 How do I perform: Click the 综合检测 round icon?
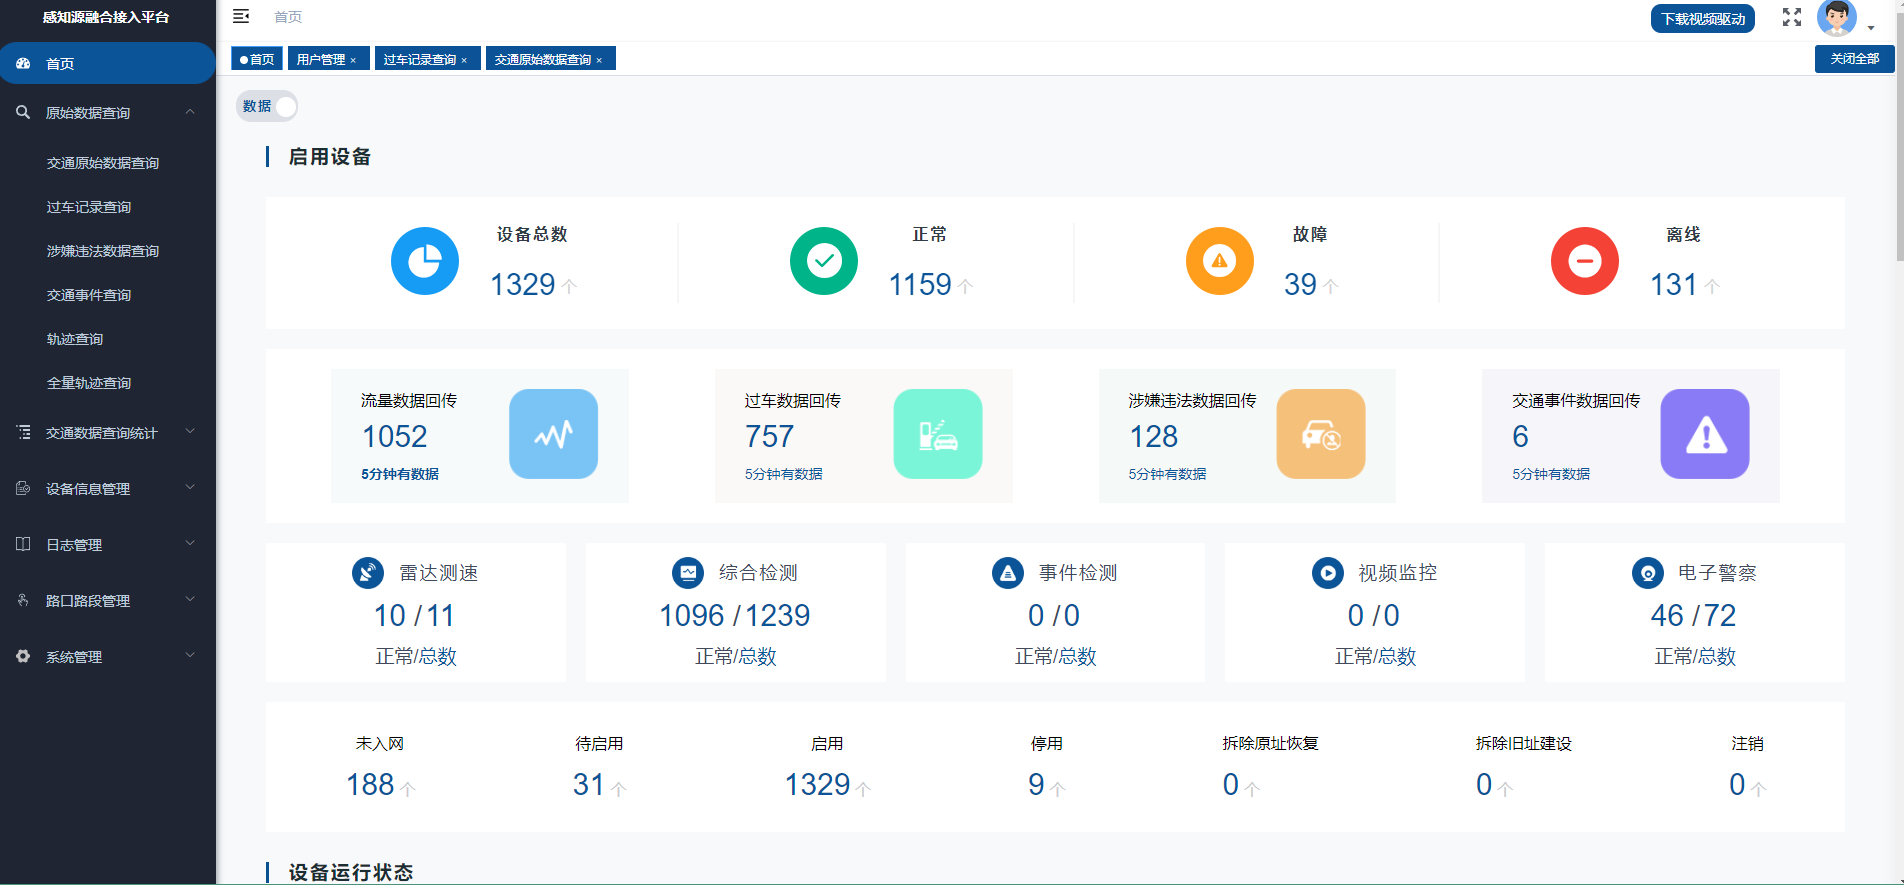pos(688,573)
